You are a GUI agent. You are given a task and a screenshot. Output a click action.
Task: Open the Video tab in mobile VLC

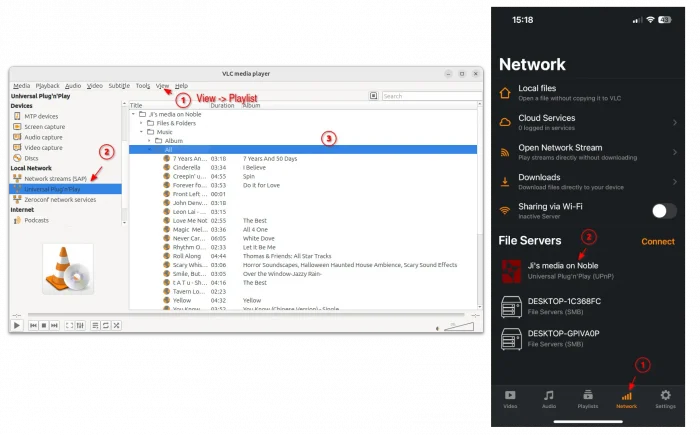[x=510, y=397]
